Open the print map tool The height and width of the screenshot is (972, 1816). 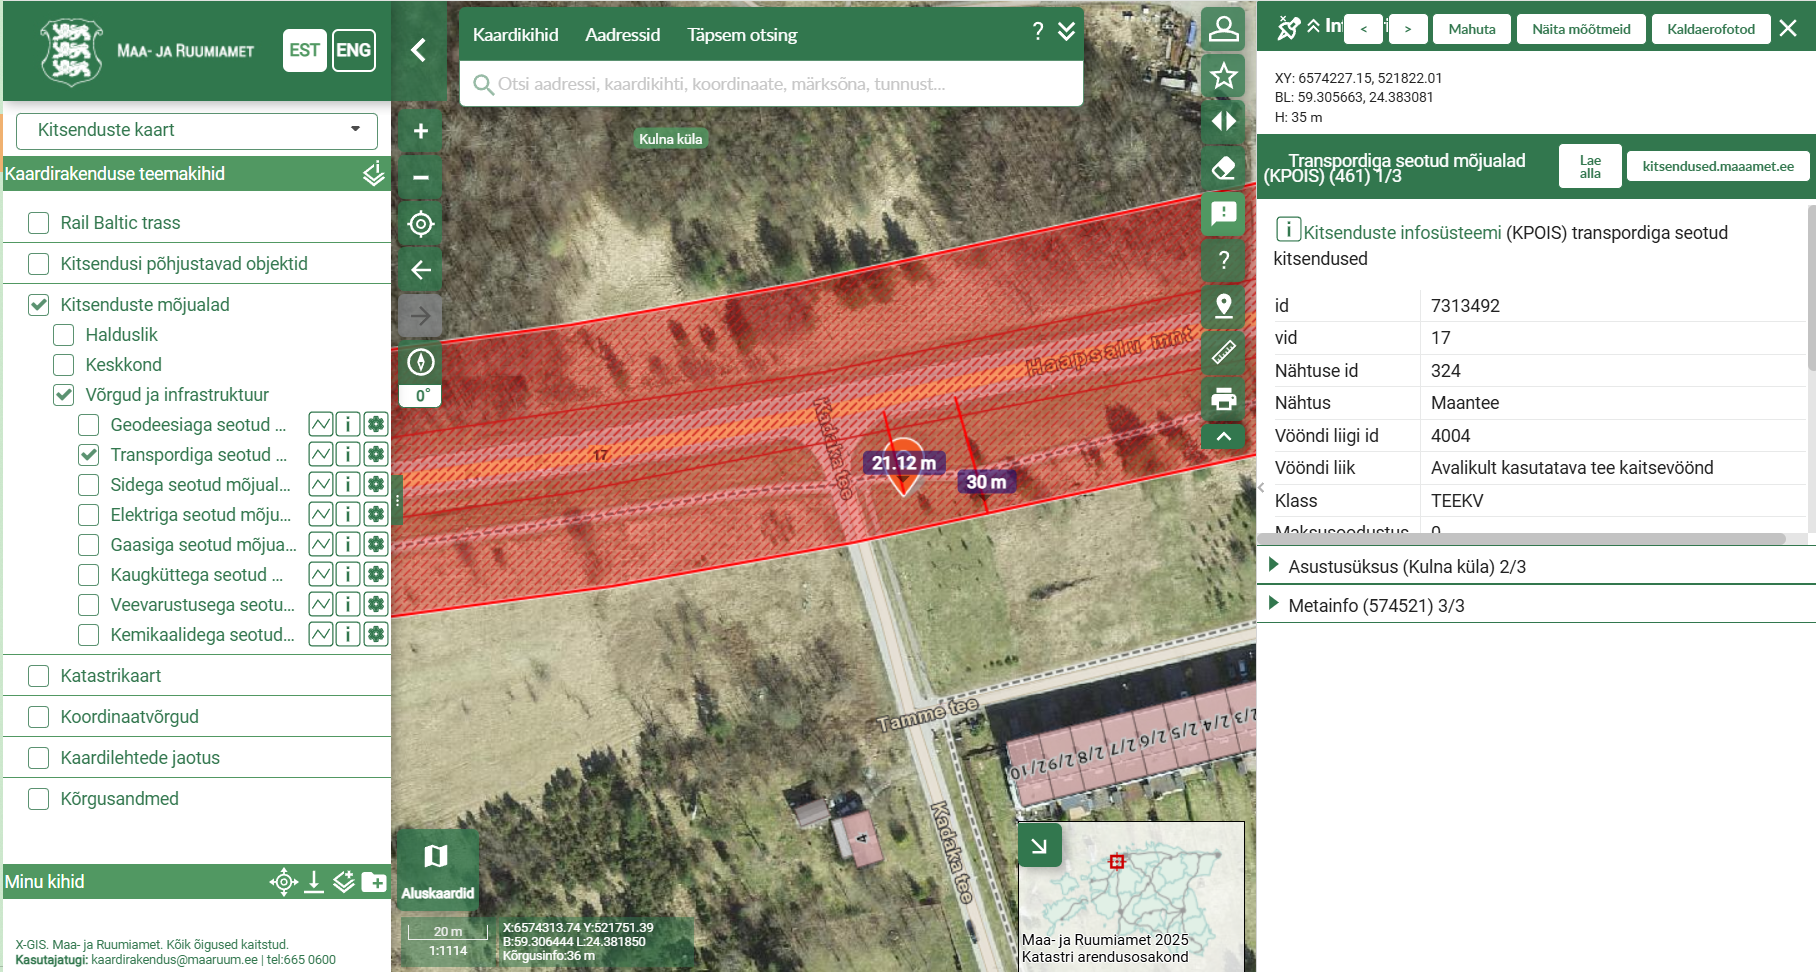[1223, 400]
